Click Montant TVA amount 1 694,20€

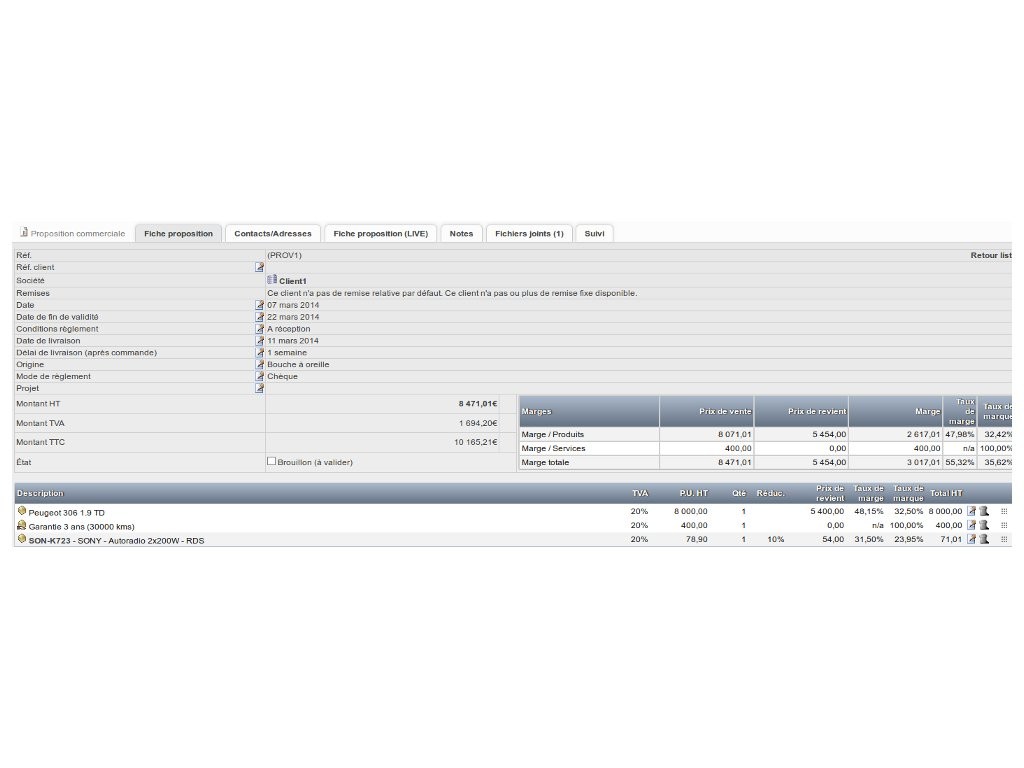coord(478,423)
